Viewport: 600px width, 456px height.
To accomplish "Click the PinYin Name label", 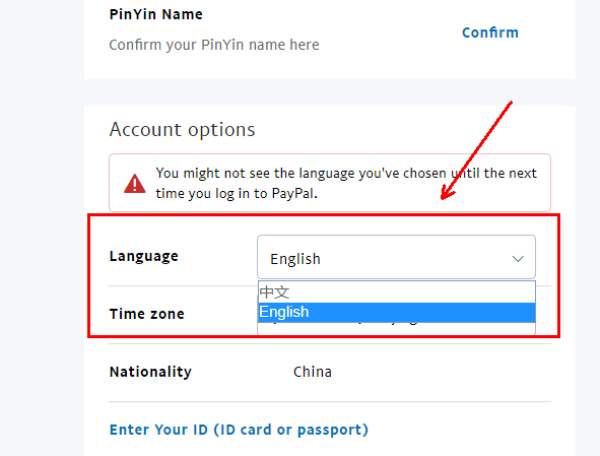I will pyautogui.click(x=156, y=15).
